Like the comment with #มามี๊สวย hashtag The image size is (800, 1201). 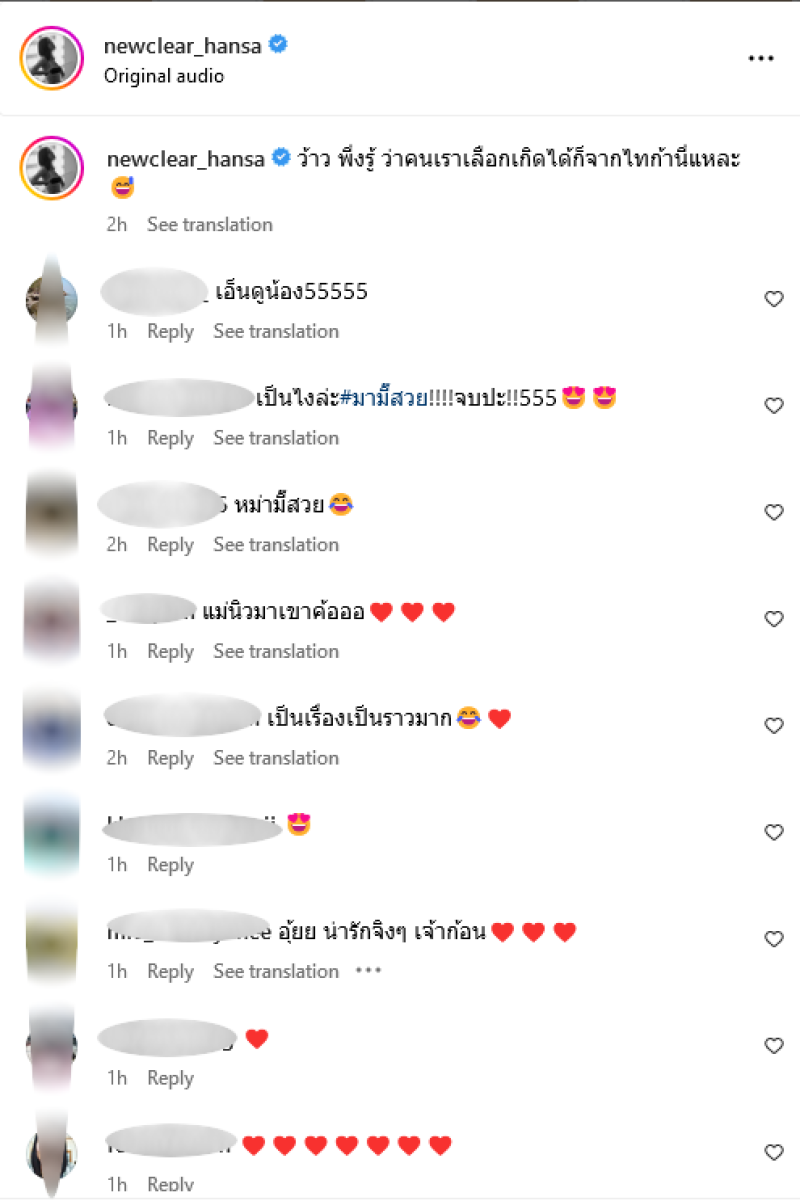pyautogui.click(x=774, y=405)
